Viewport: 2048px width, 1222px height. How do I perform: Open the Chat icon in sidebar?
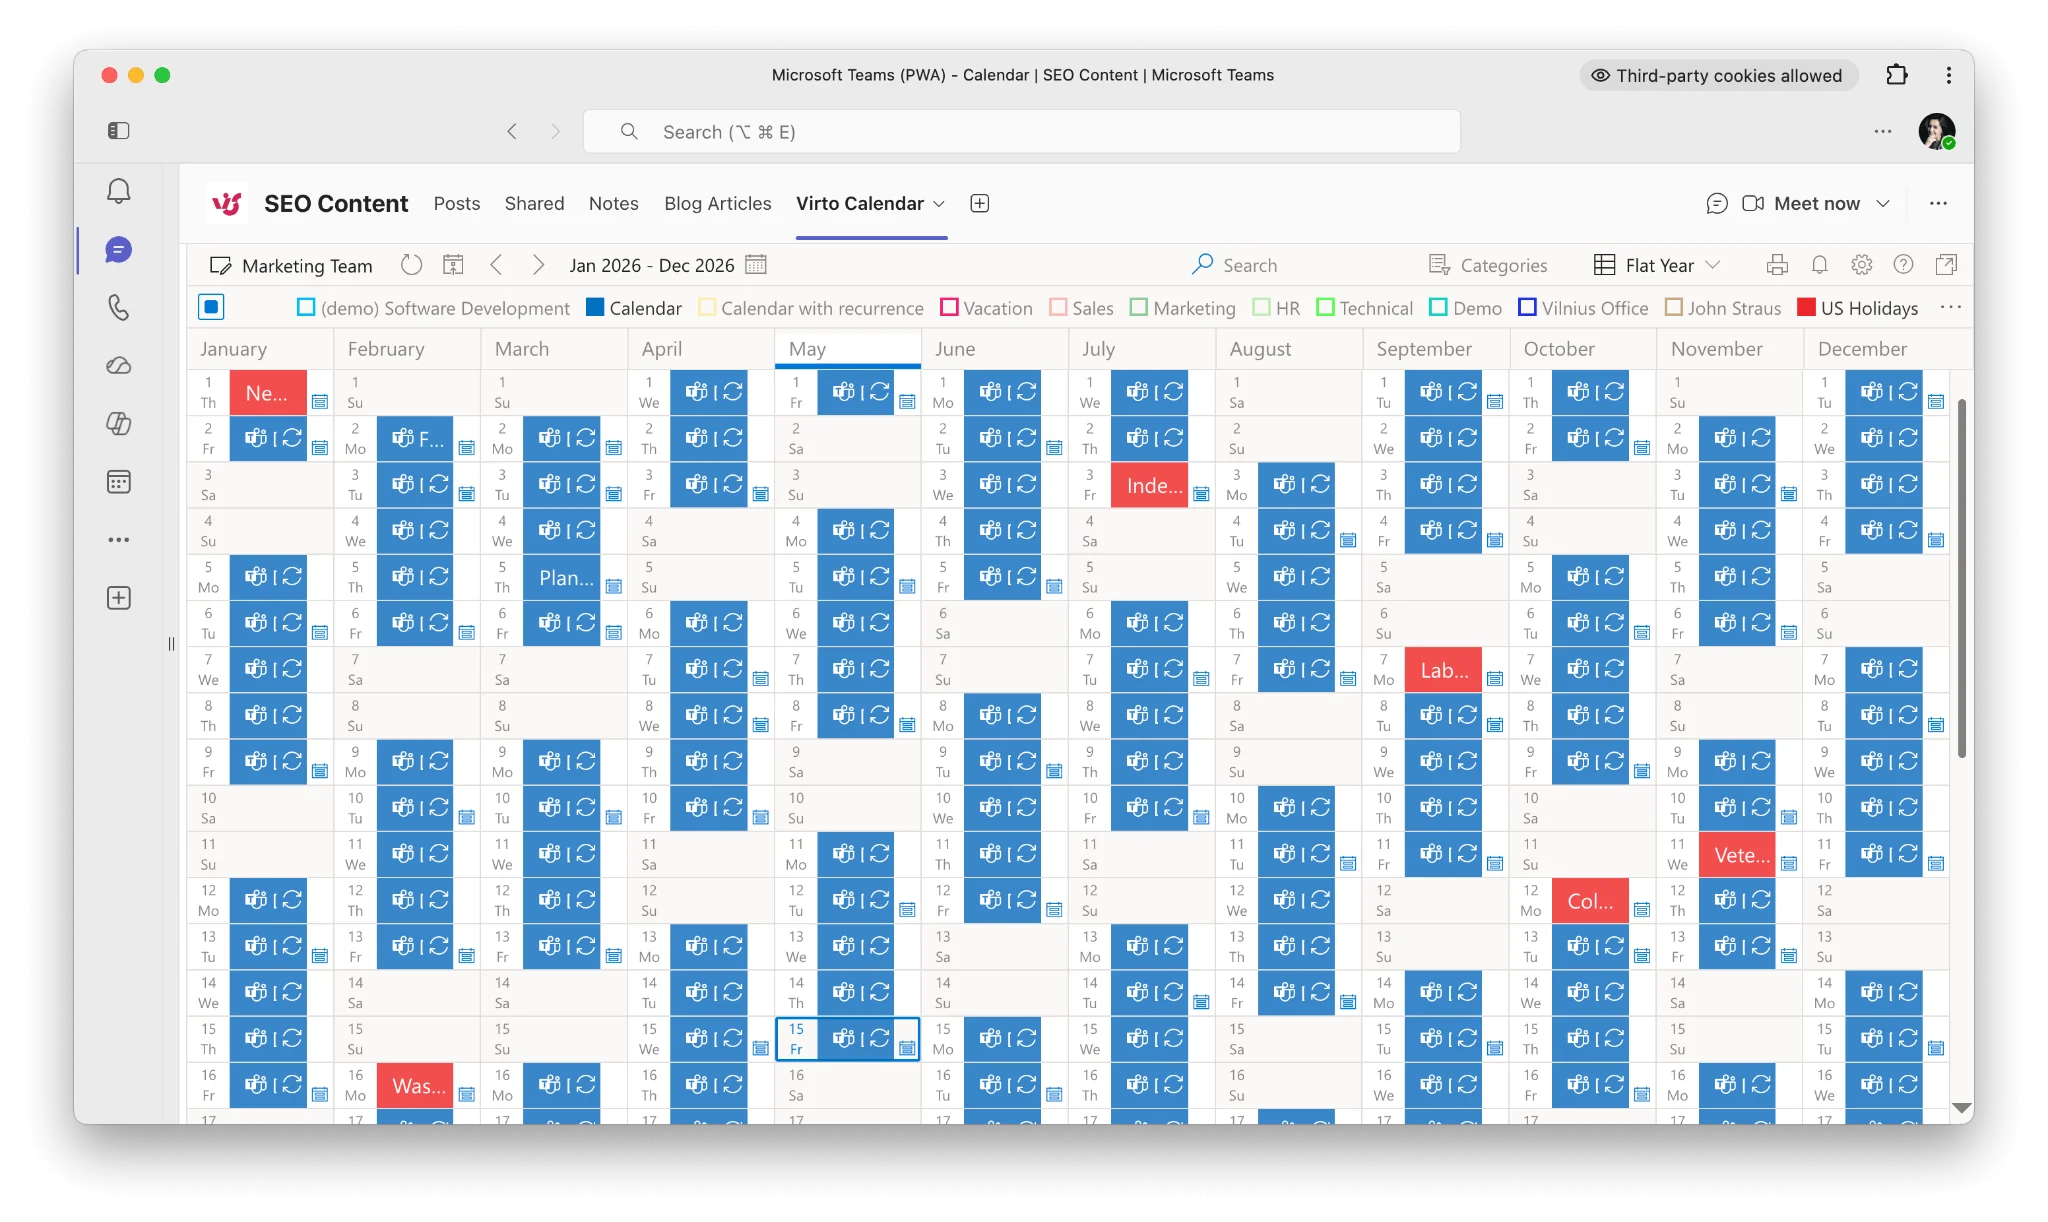pyautogui.click(x=119, y=250)
